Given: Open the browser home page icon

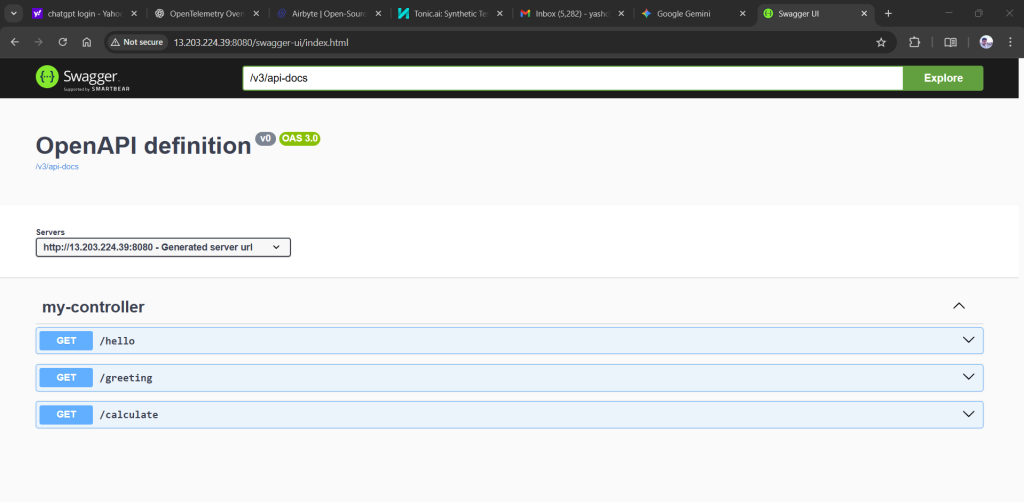Looking at the screenshot, I should pyautogui.click(x=86, y=42).
